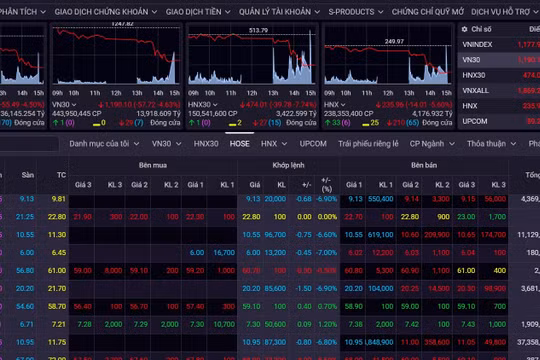540x360 pixels.
Task: Click HNX30 volume 150,541,600 CP
Action: click(212, 114)
